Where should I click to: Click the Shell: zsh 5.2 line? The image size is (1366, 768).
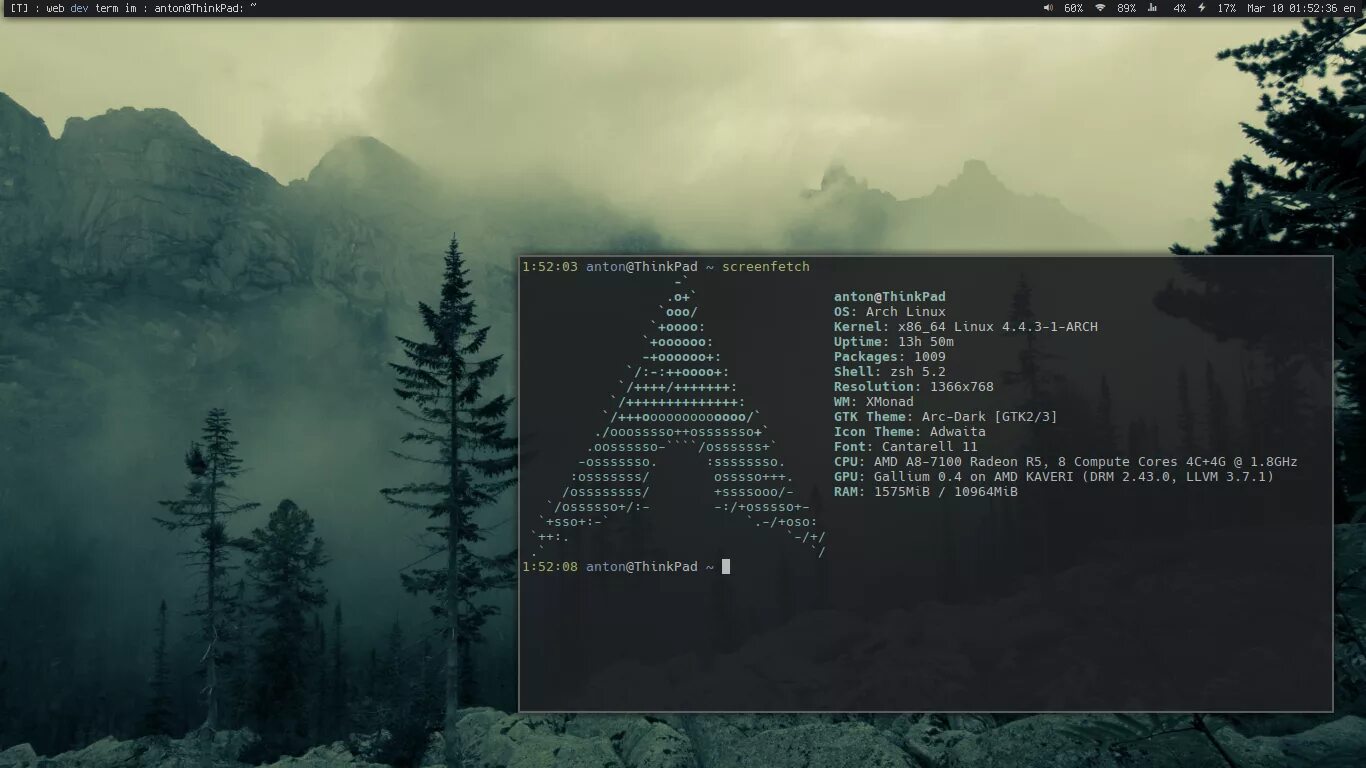pyautogui.click(x=889, y=372)
